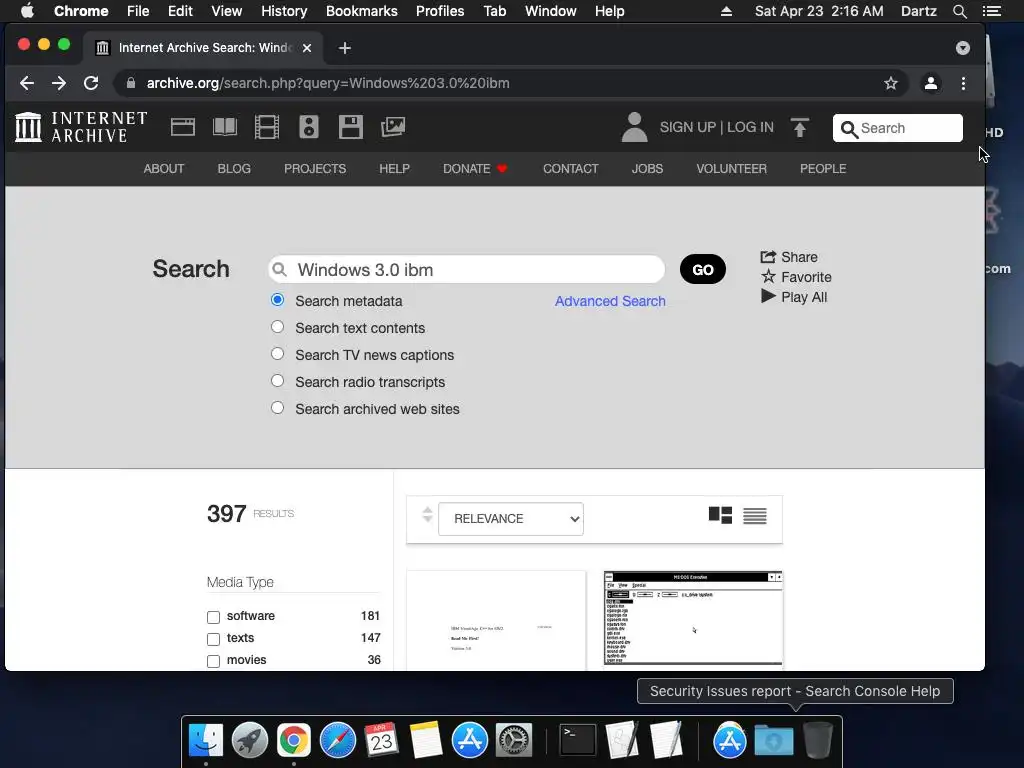Open the Edit menu

point(180,11)
